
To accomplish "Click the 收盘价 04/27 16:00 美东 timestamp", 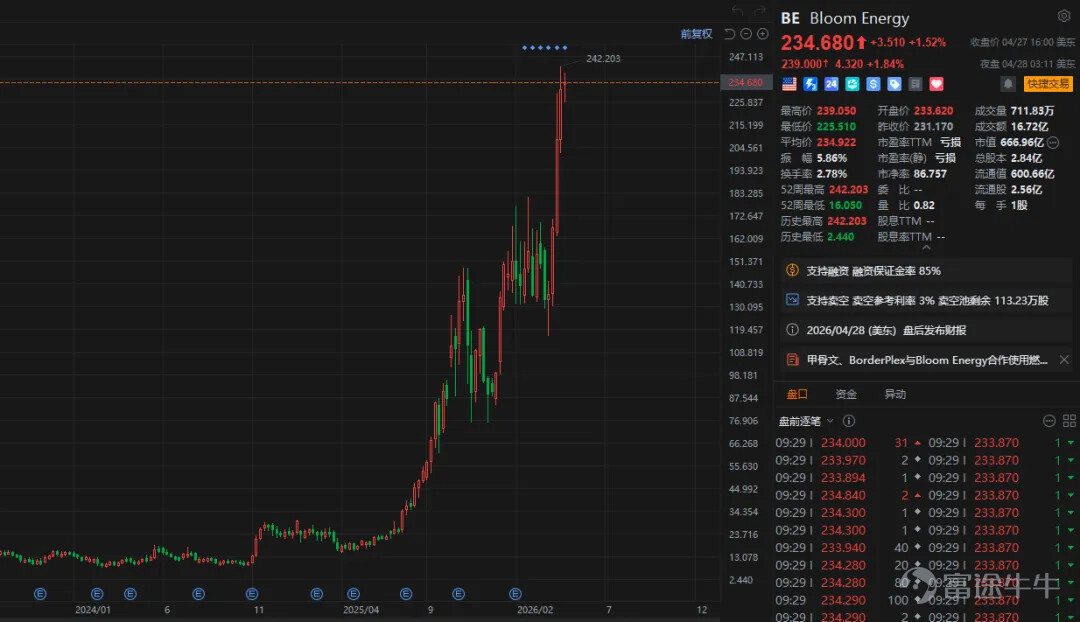I will [x=1023, y=42].
